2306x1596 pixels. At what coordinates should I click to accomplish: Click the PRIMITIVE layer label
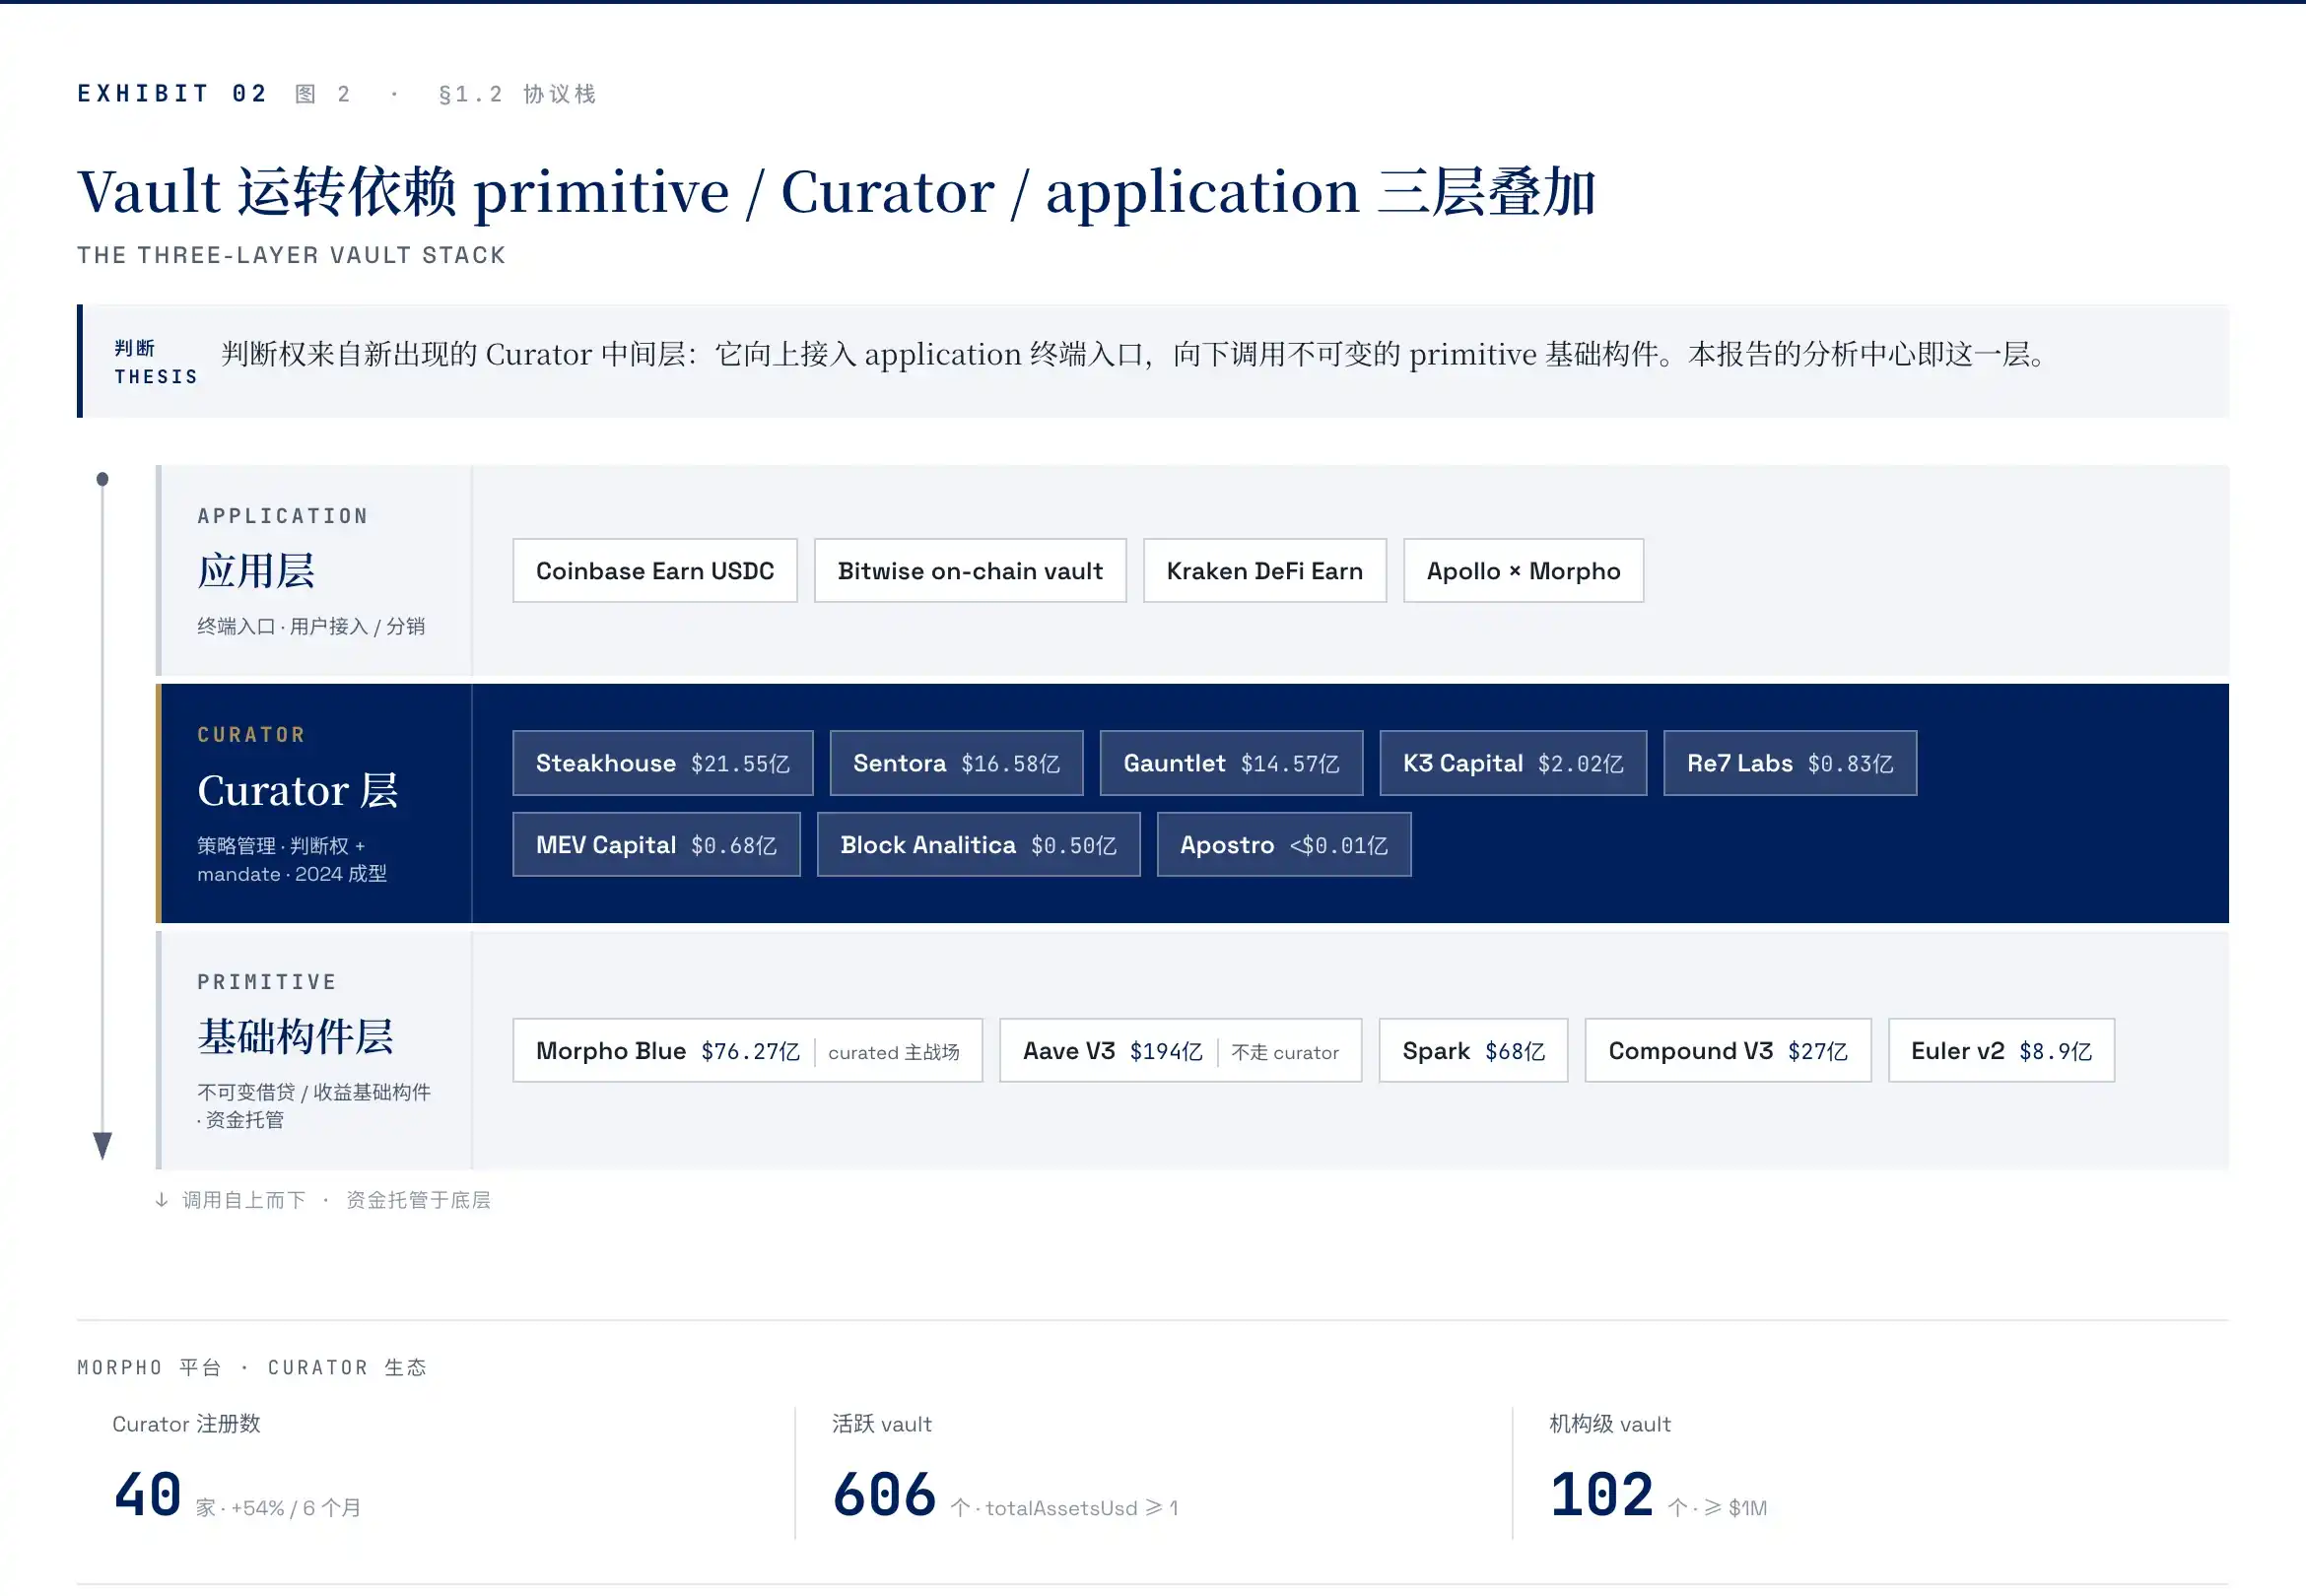click(x=267, y=982)
